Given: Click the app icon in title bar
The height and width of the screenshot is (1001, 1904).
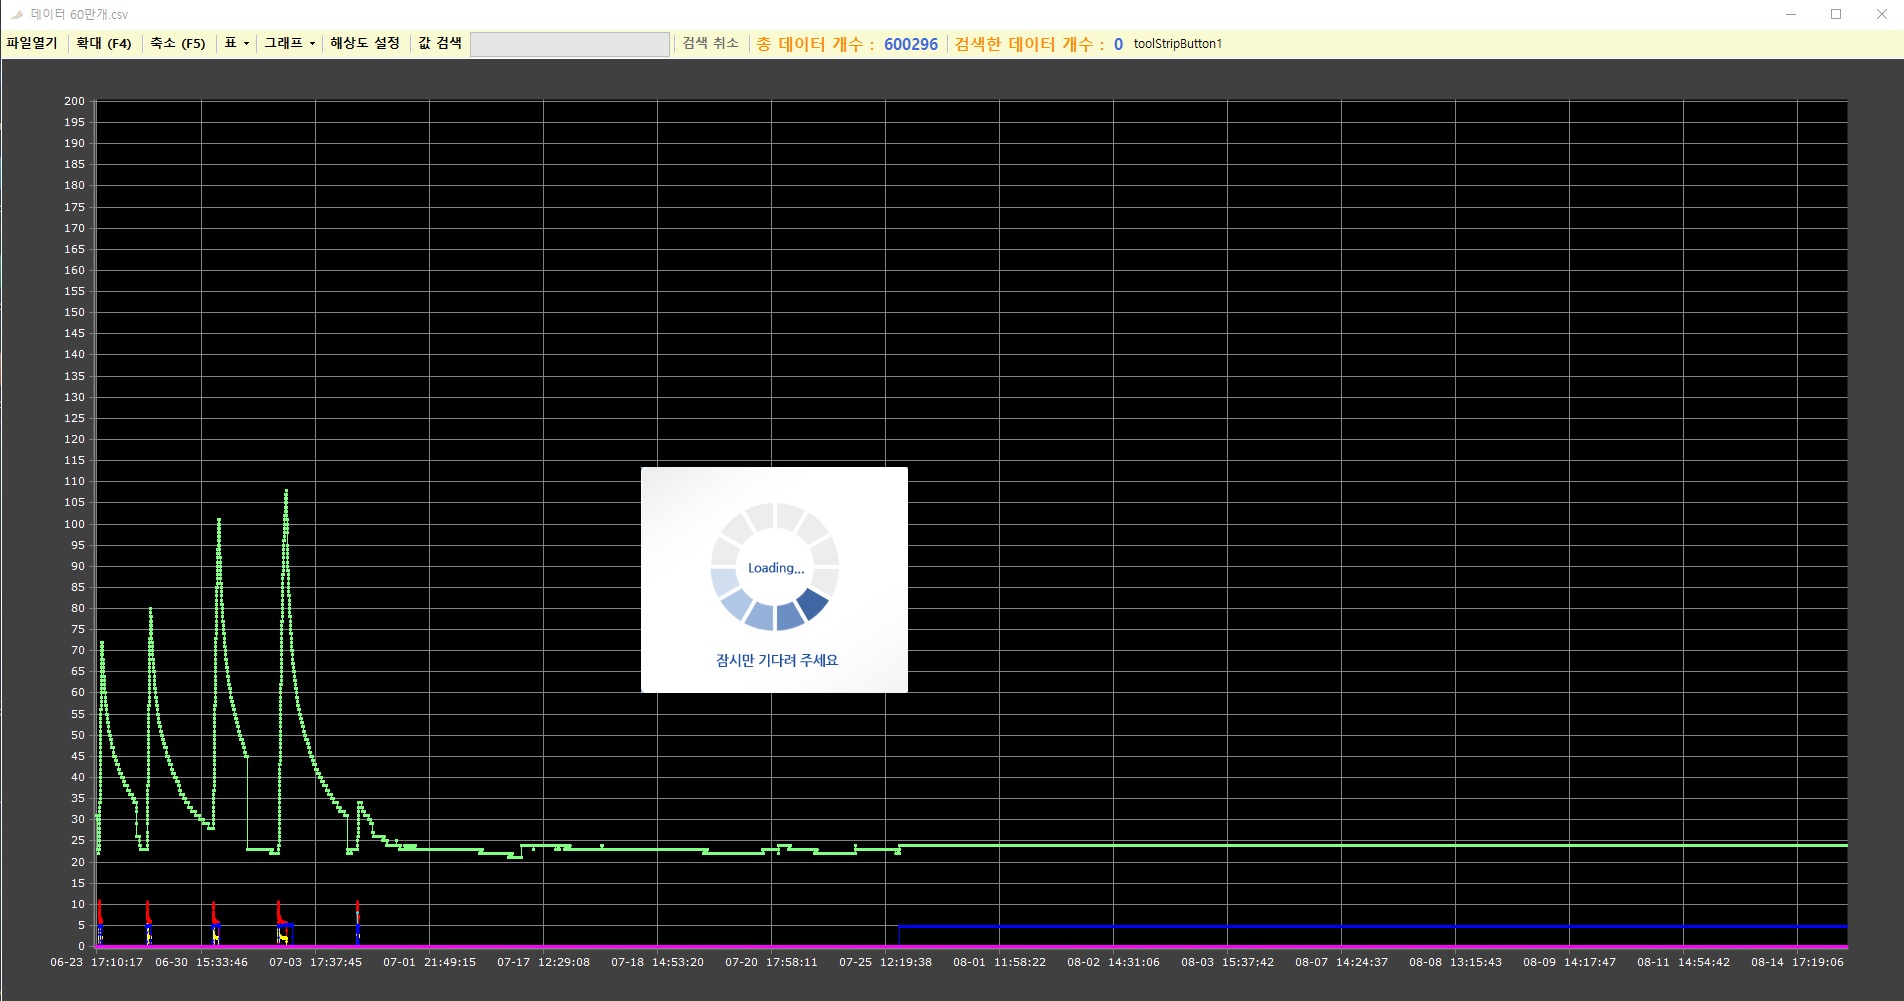Looking at the screenshot, I should pos(16,14).
